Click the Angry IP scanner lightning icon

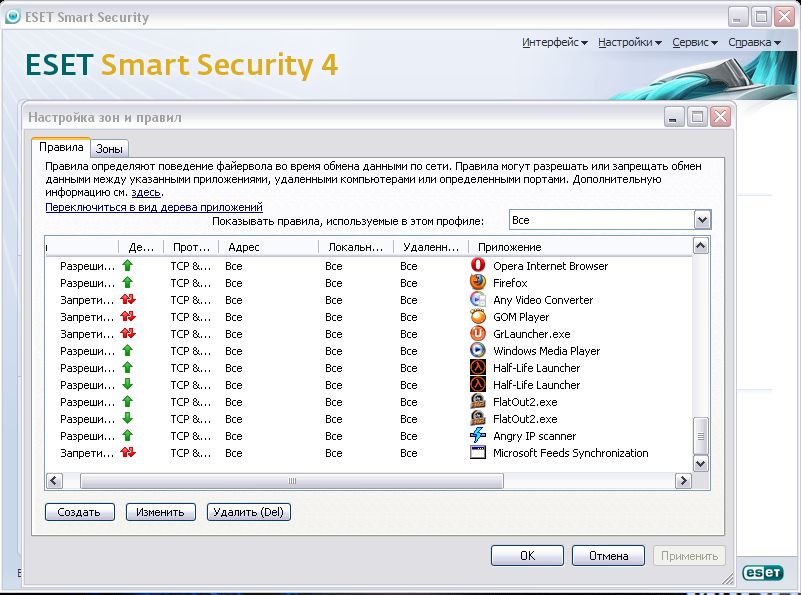click(x=478, y=435)
